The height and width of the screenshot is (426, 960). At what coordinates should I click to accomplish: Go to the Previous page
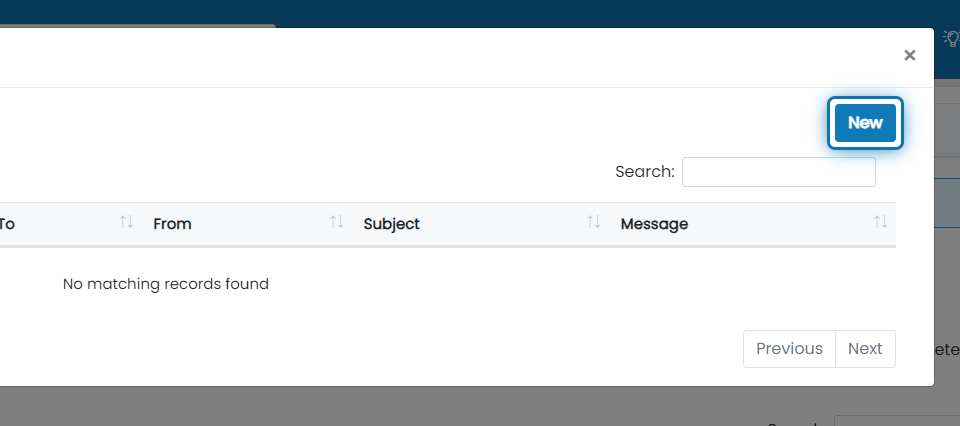tap(789, 349)
